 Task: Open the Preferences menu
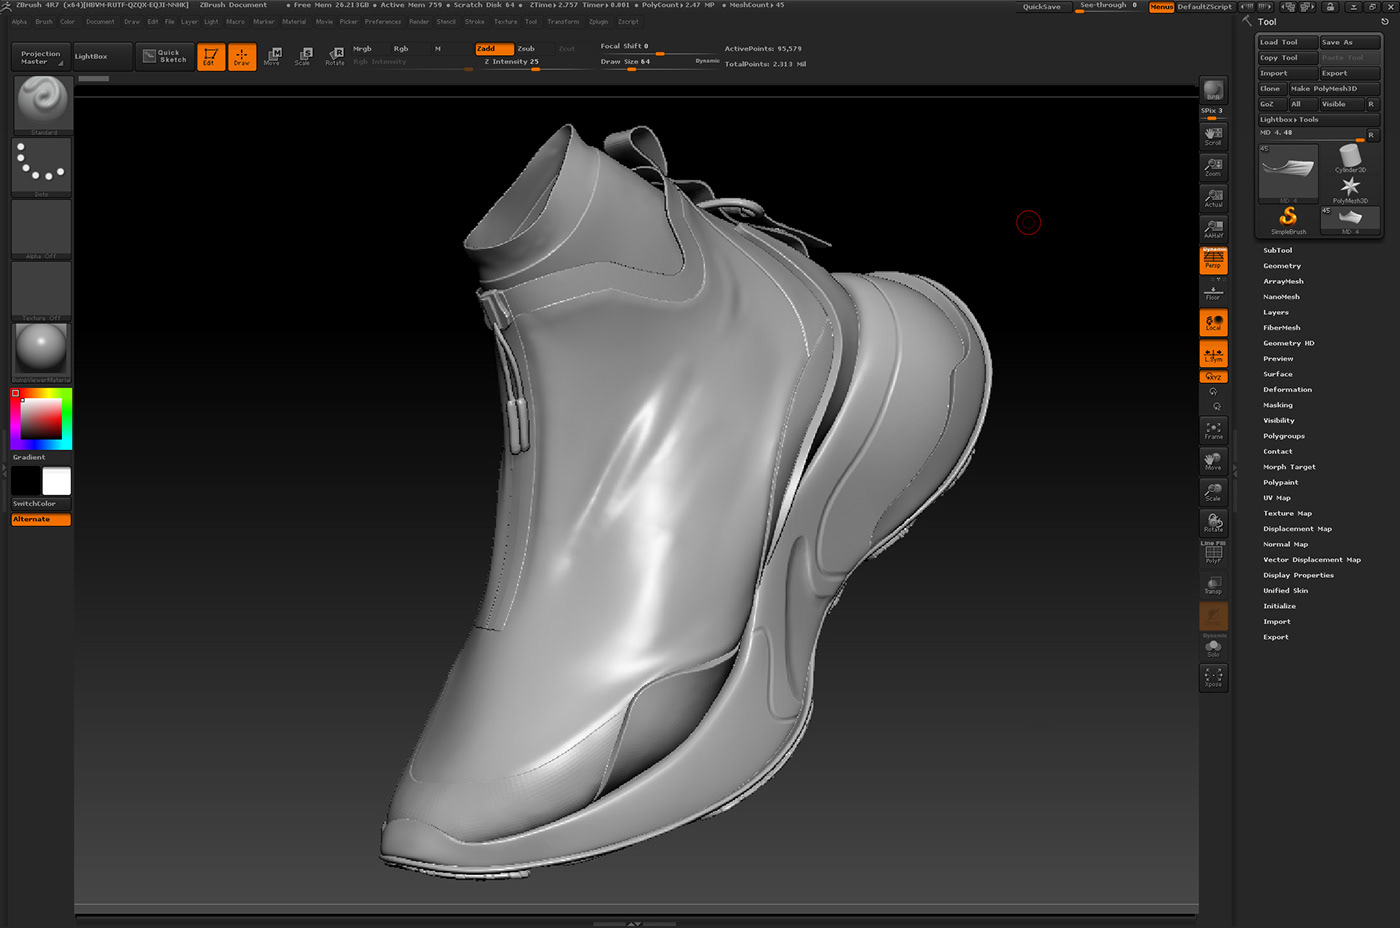(384, 20)
